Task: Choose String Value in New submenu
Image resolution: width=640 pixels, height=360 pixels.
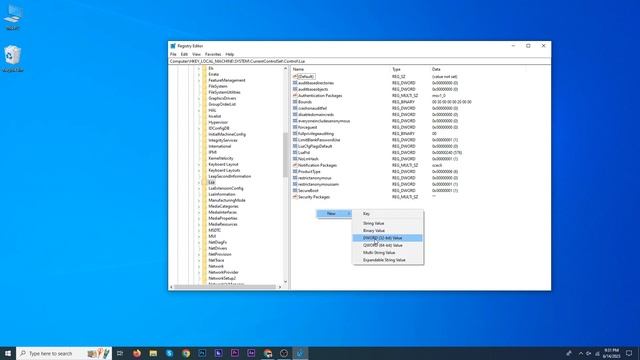Action: (387, 224)
